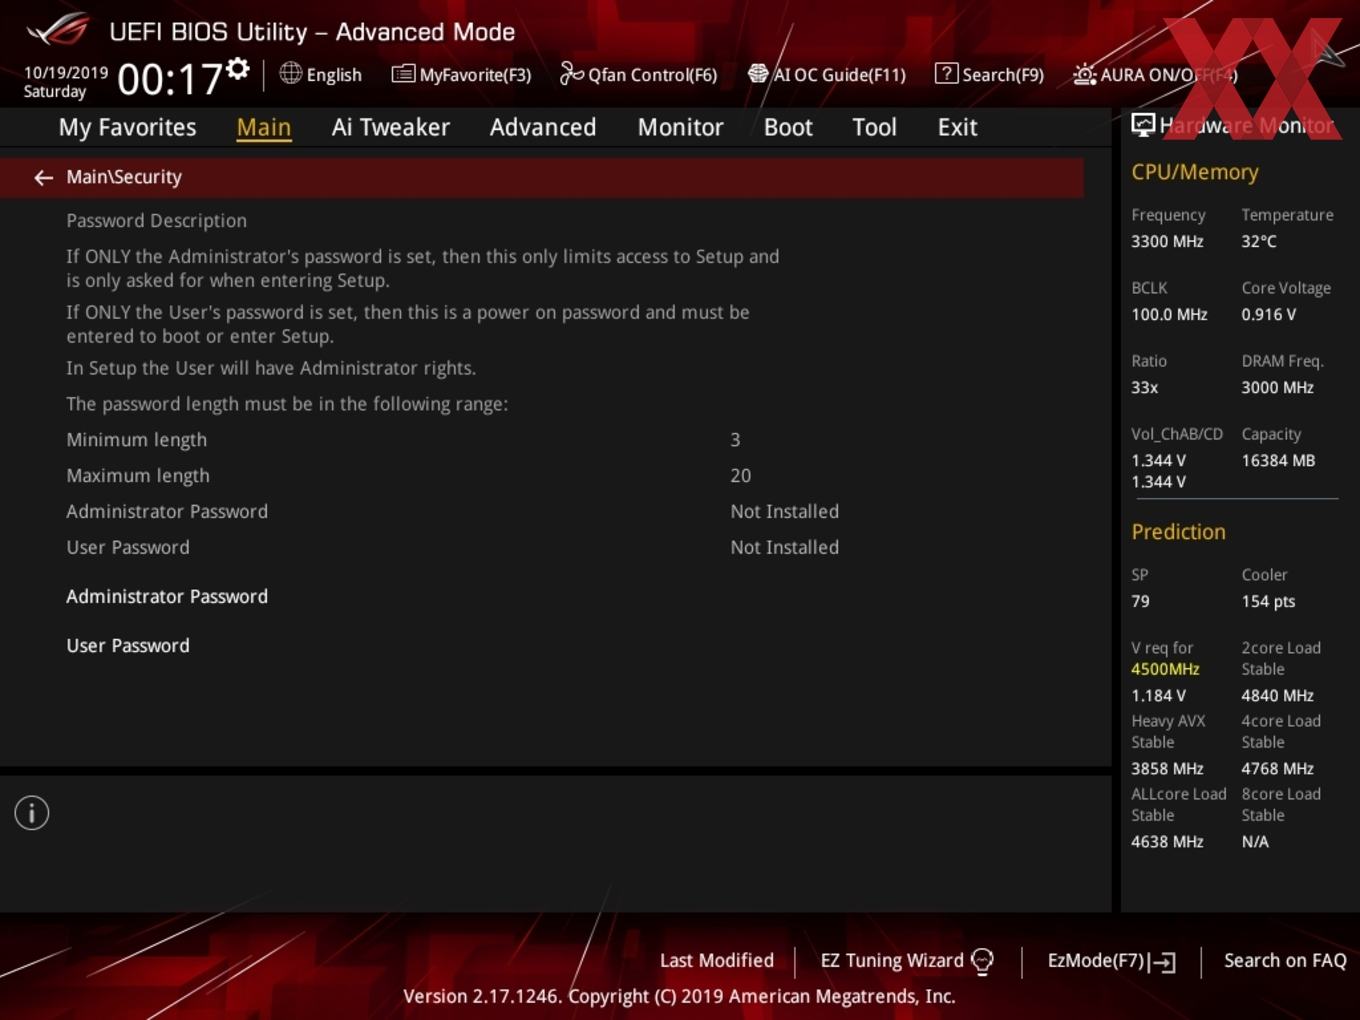Screen dimensions: 1360x1020
Task: Open MyFavorite(F3) list icon
Action: tap(403, 74)
